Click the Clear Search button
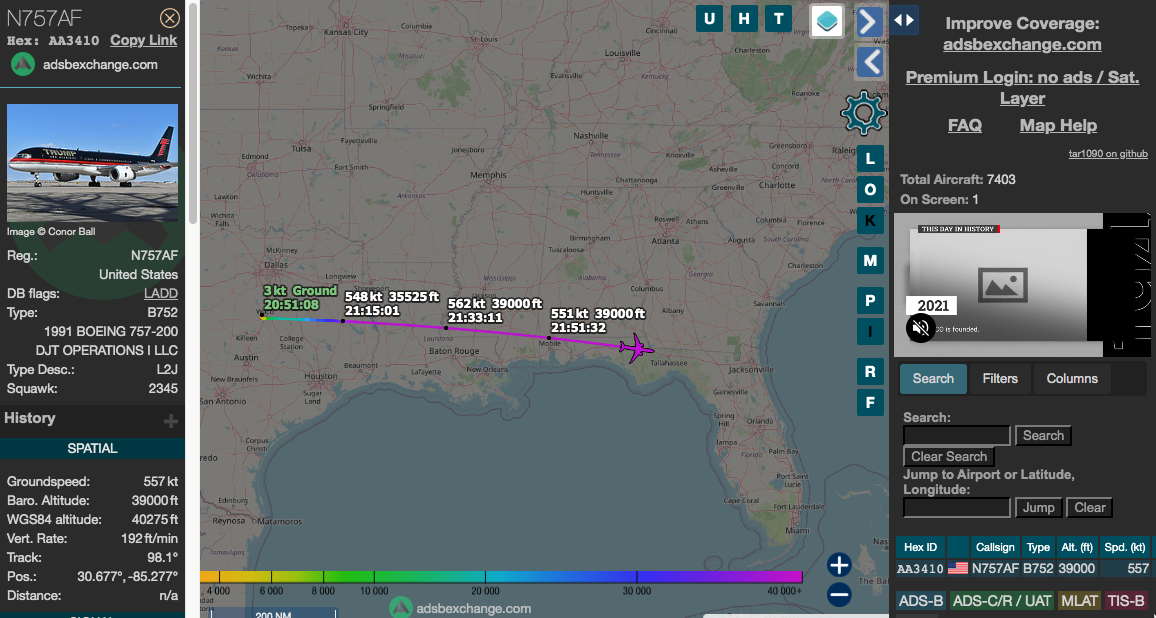 949,456
